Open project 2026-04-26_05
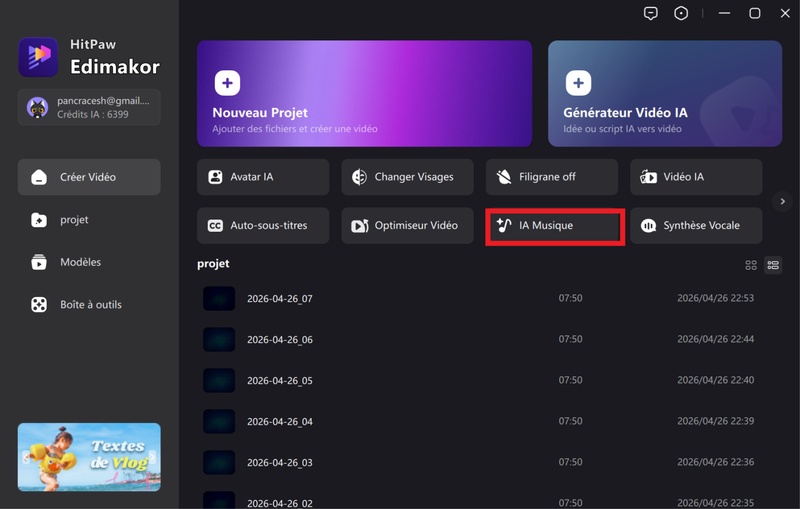This screenshot has width=800, height=509. pyautogui.click(x=489, y=380)
